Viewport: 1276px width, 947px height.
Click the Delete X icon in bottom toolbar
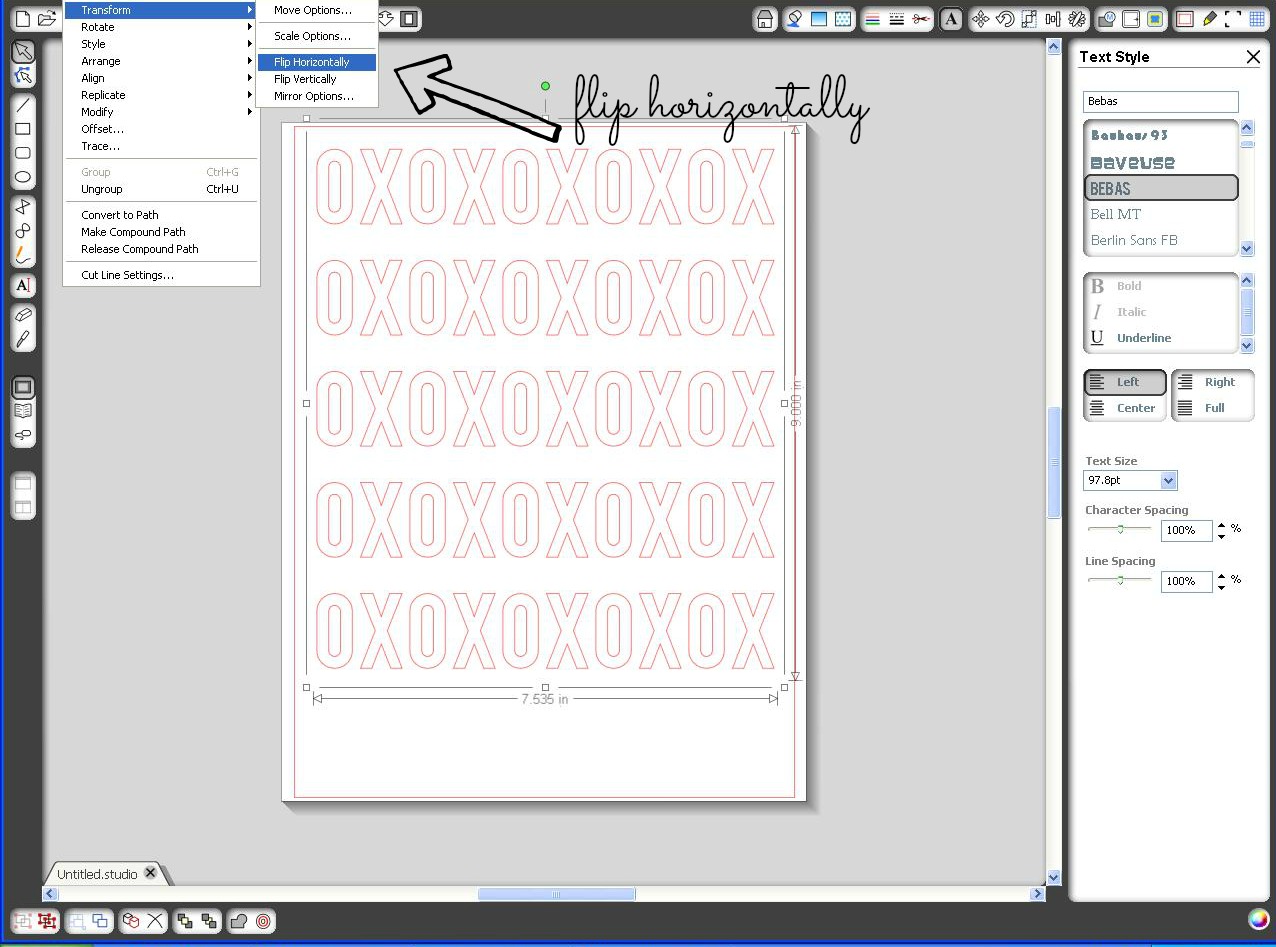pyautogui.click(x=155, y=921)
